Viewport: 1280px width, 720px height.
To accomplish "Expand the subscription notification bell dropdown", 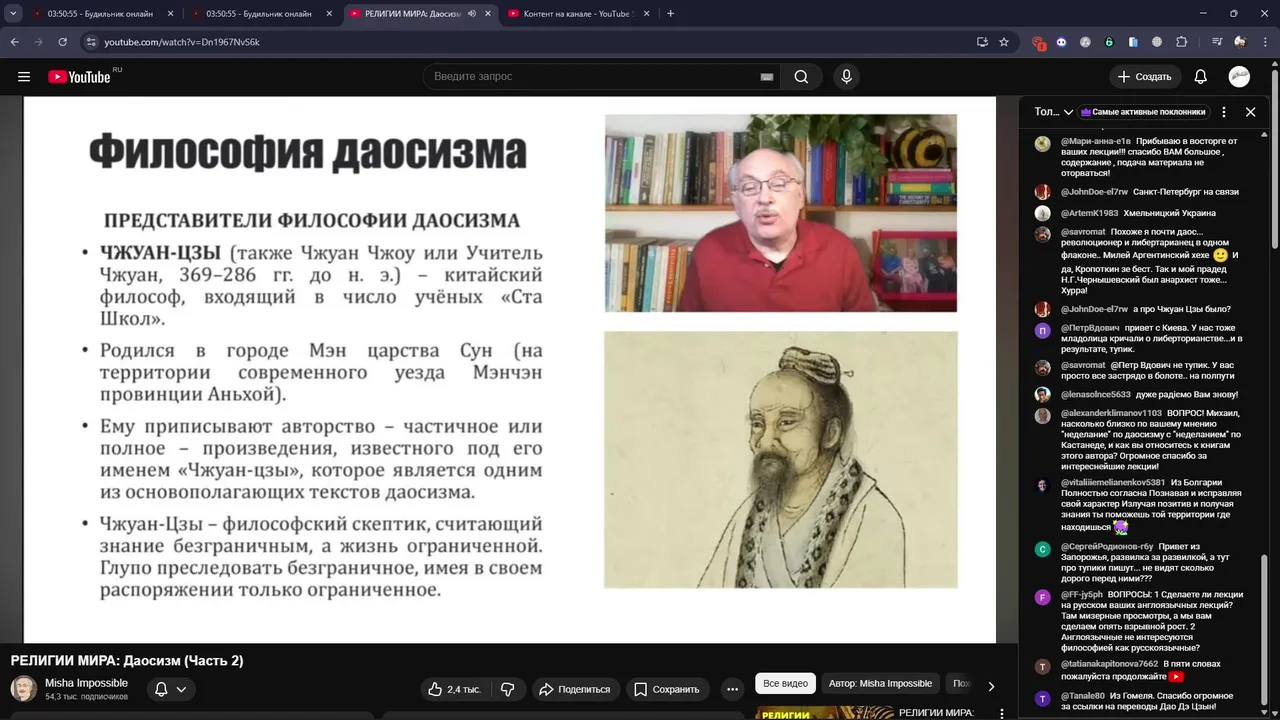I will [x=170, y=689].
